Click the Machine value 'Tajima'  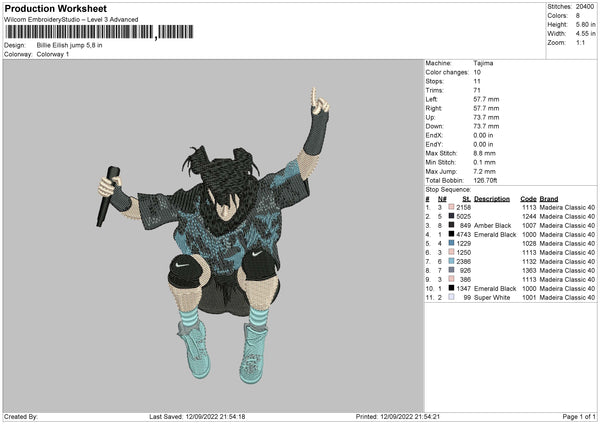pos(483,63)
